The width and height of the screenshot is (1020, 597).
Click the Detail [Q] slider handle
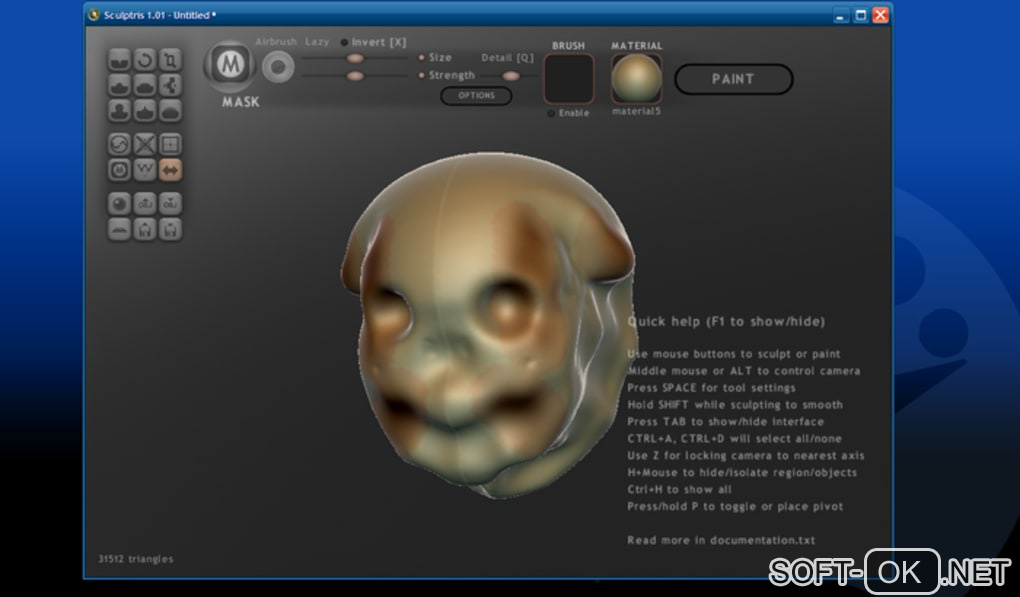(511, 76)
